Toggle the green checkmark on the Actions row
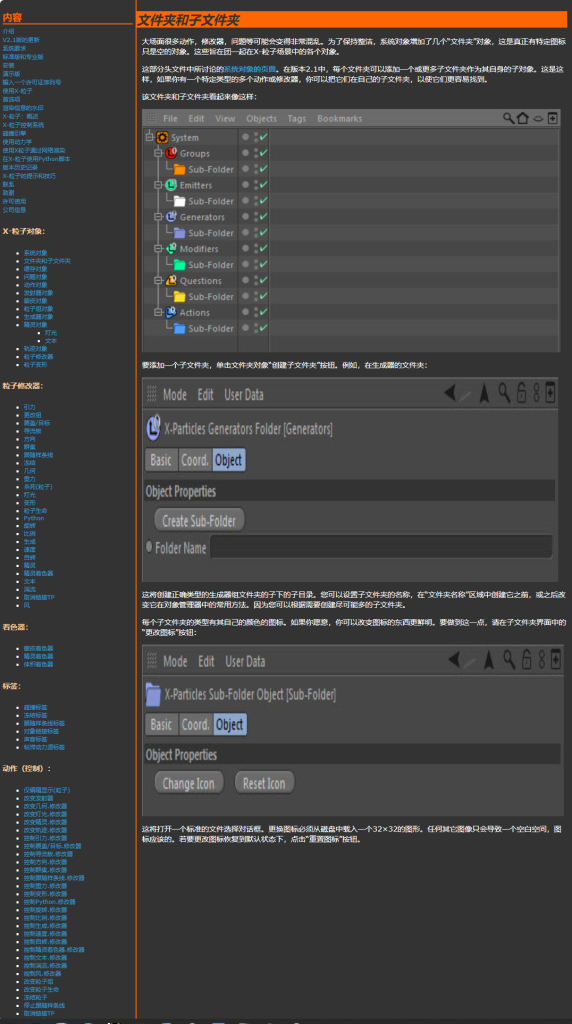 click(264, 312)
